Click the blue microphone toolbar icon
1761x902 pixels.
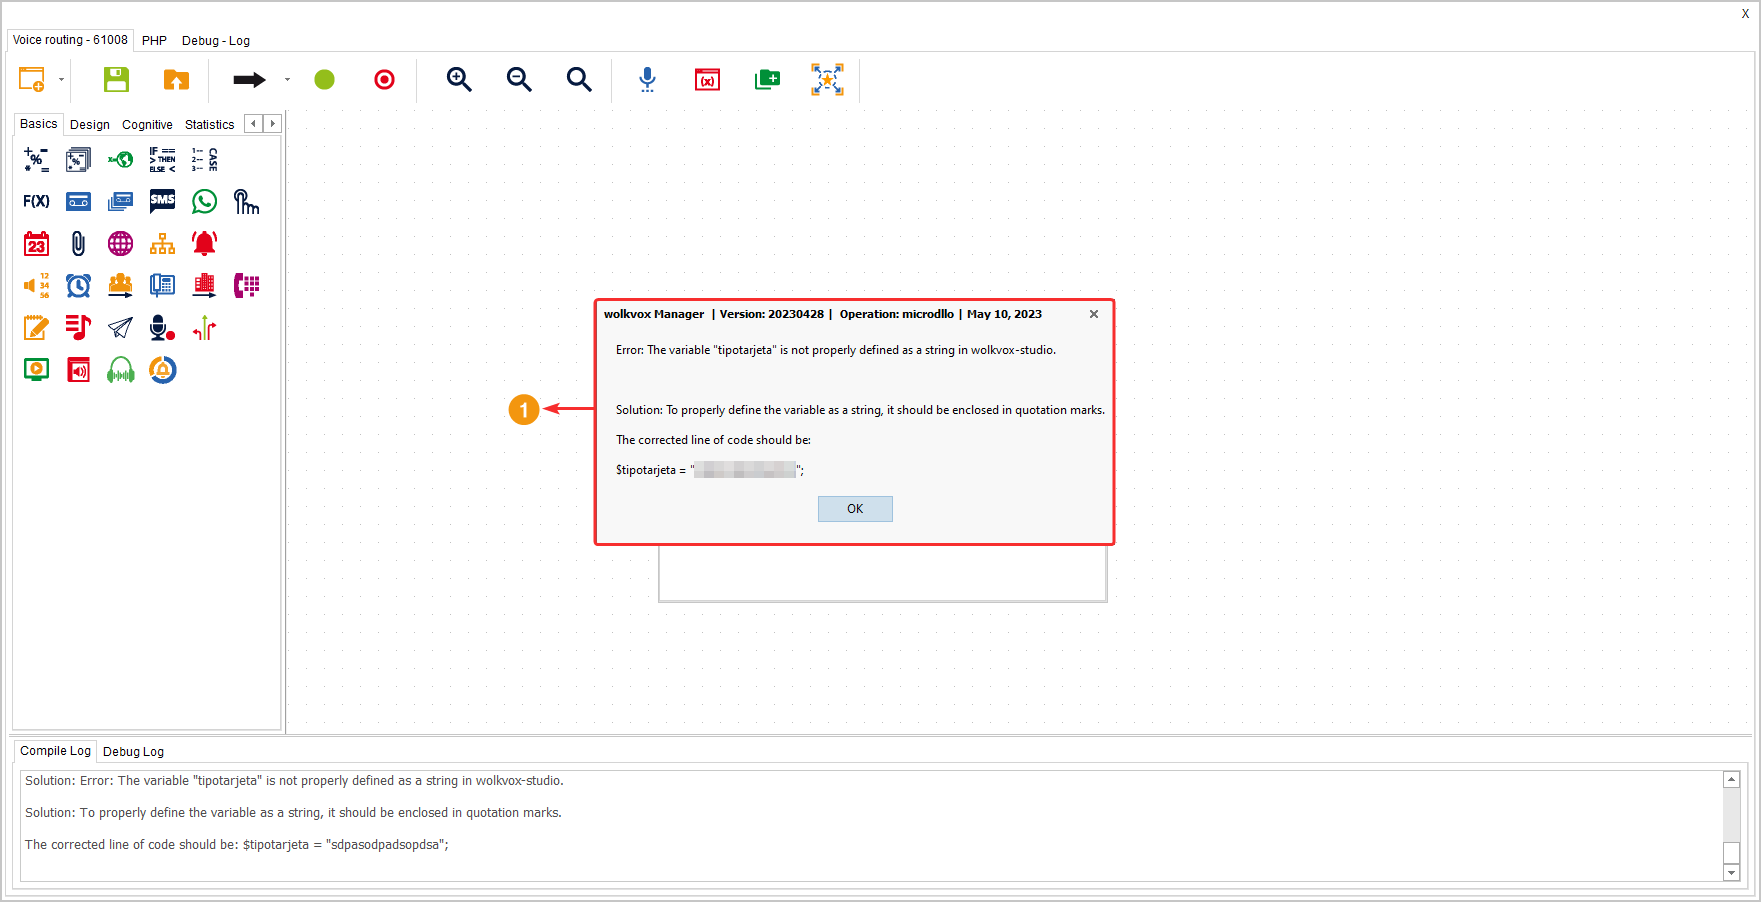pyautogui.click(x=648, y=79)
